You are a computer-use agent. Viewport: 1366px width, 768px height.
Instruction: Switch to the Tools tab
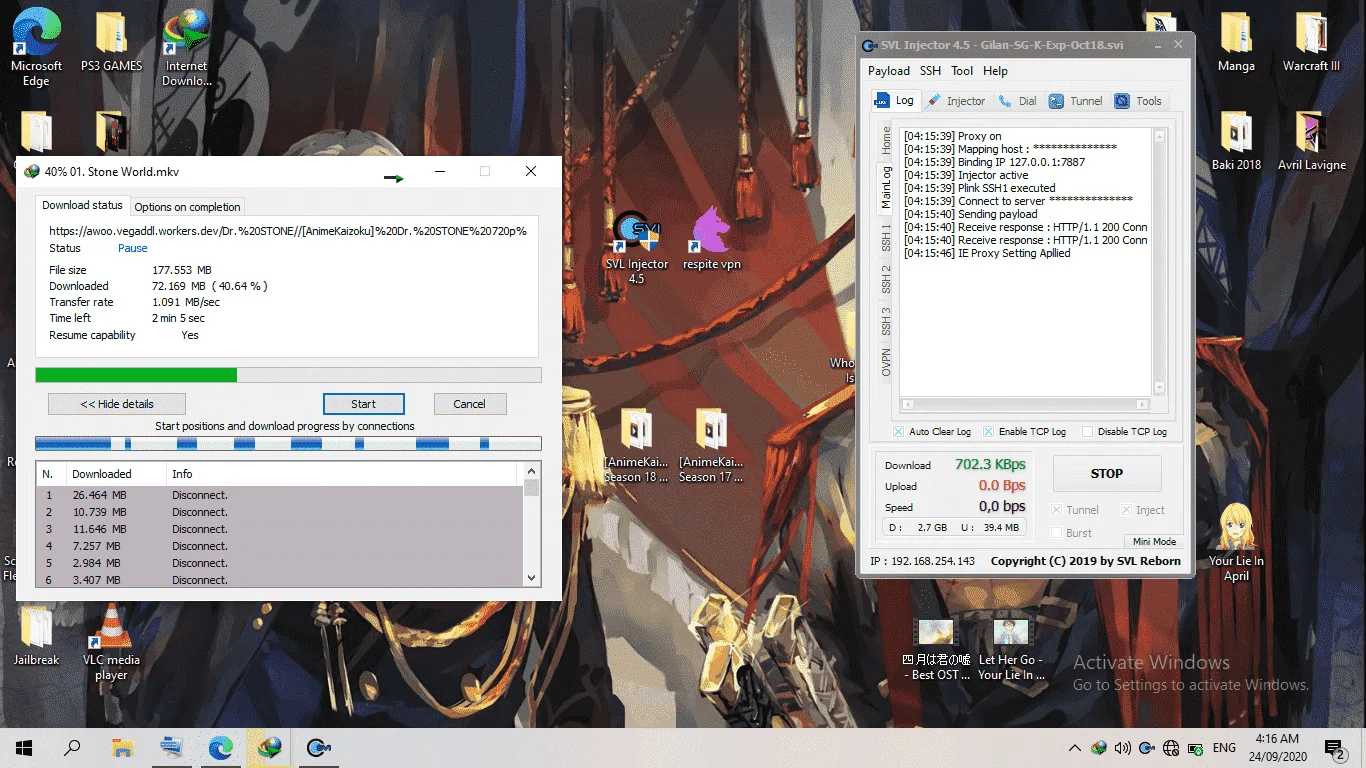coord(1138,101)
